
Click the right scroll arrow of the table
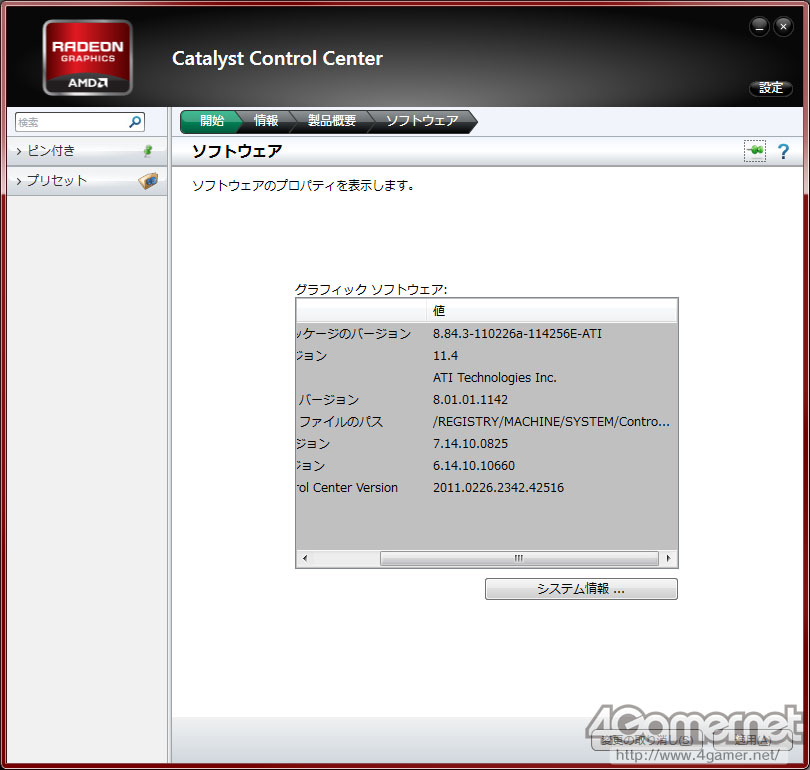click(x=668, y=558)
